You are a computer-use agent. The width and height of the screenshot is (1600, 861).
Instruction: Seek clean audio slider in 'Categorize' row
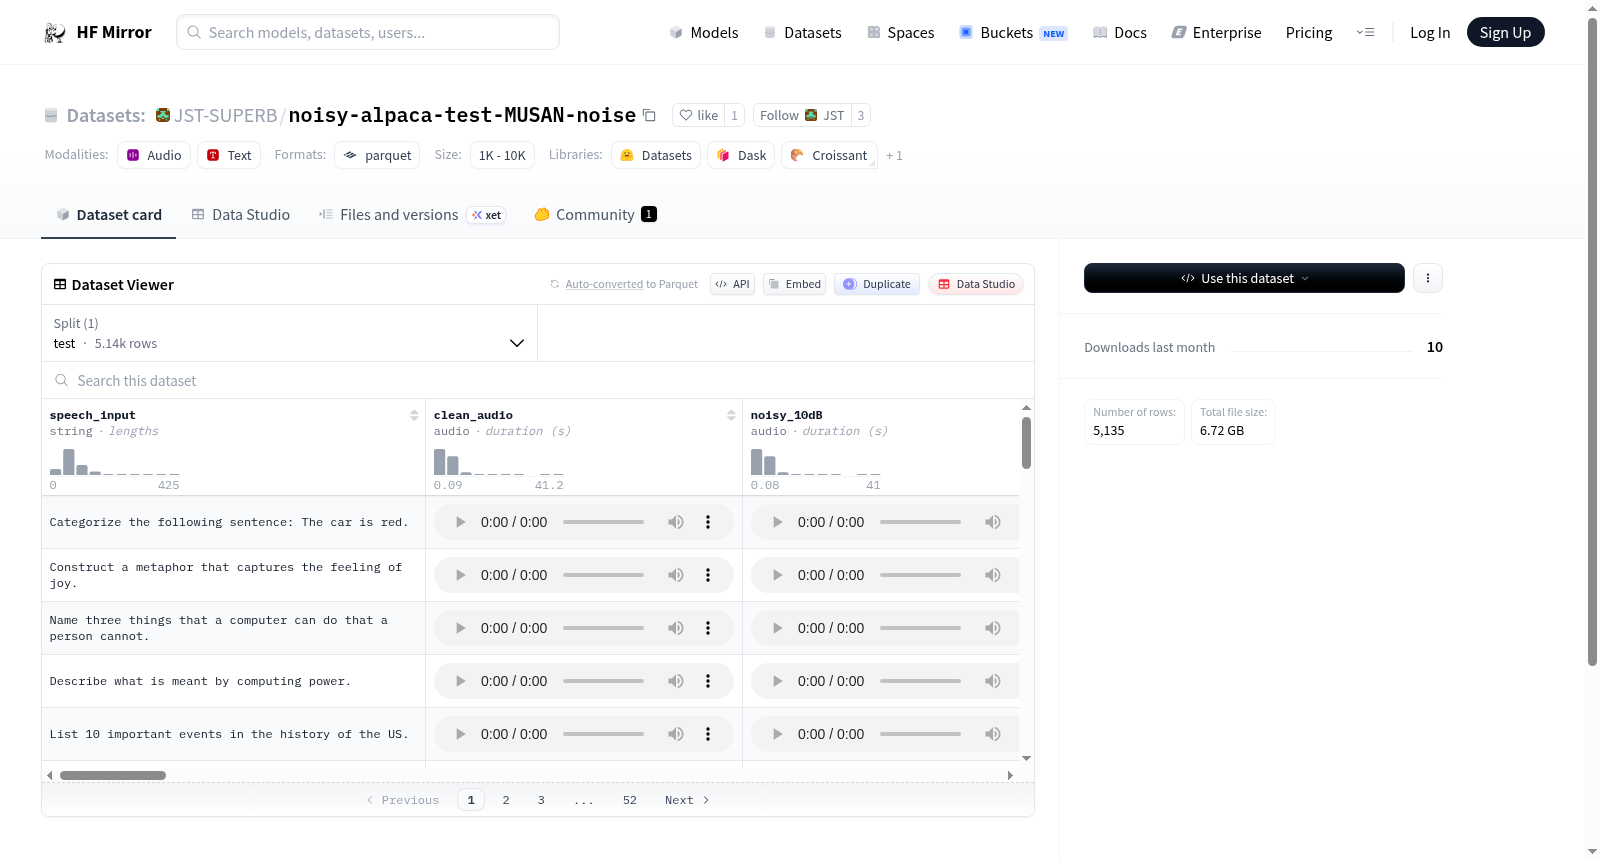pyautogui.click(x=603, y=522)
